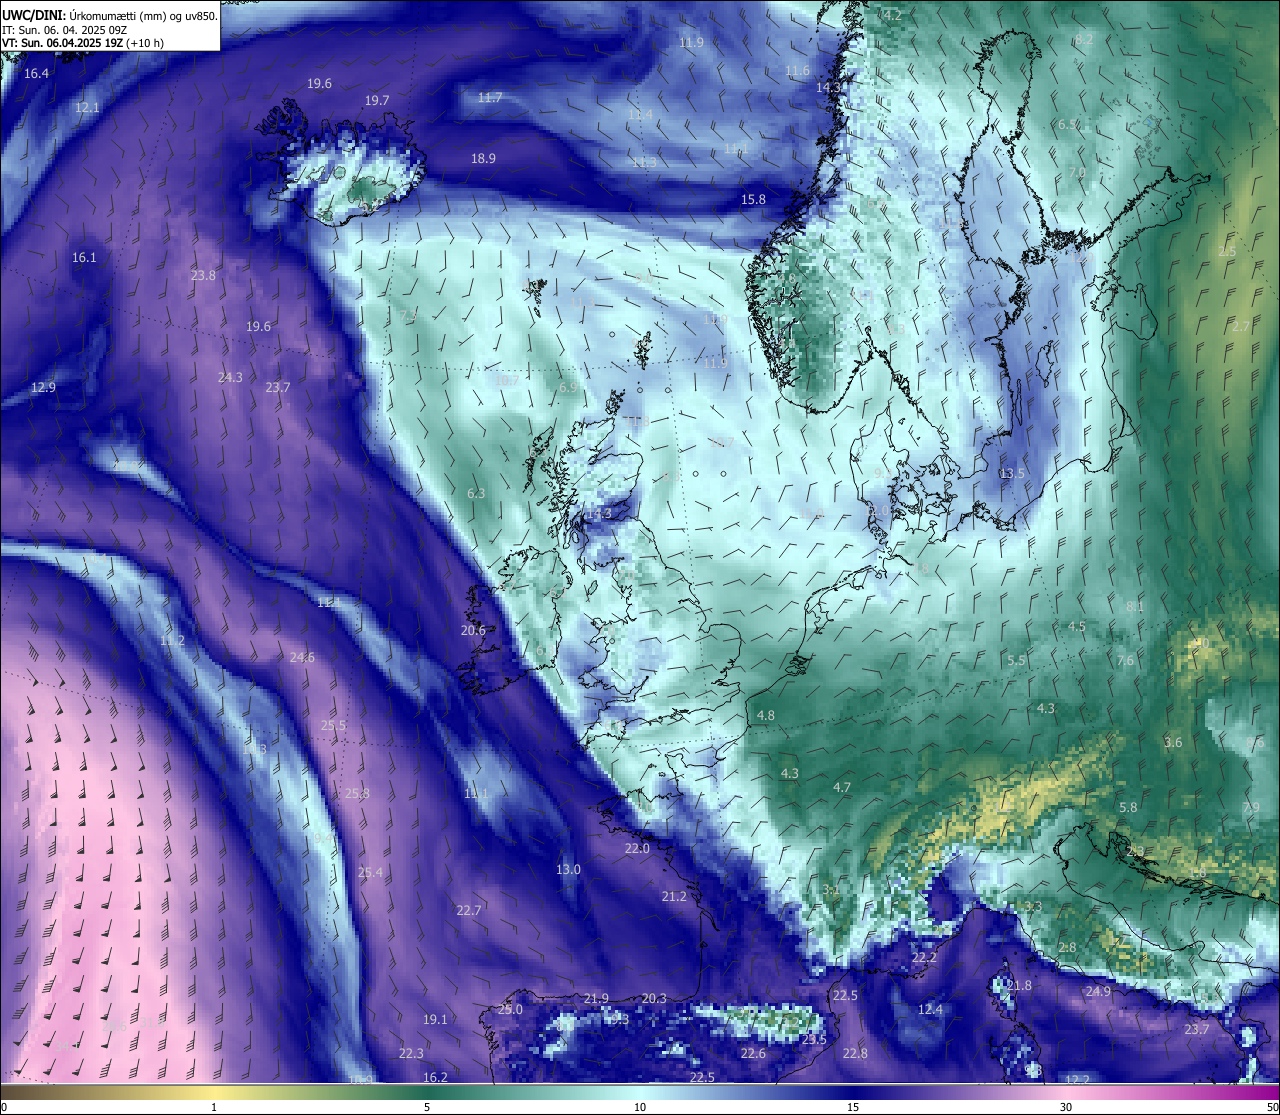Select the 6.3 value west of Scotland
This screenshot has height=1115, width=1280.
click(476, 494)
